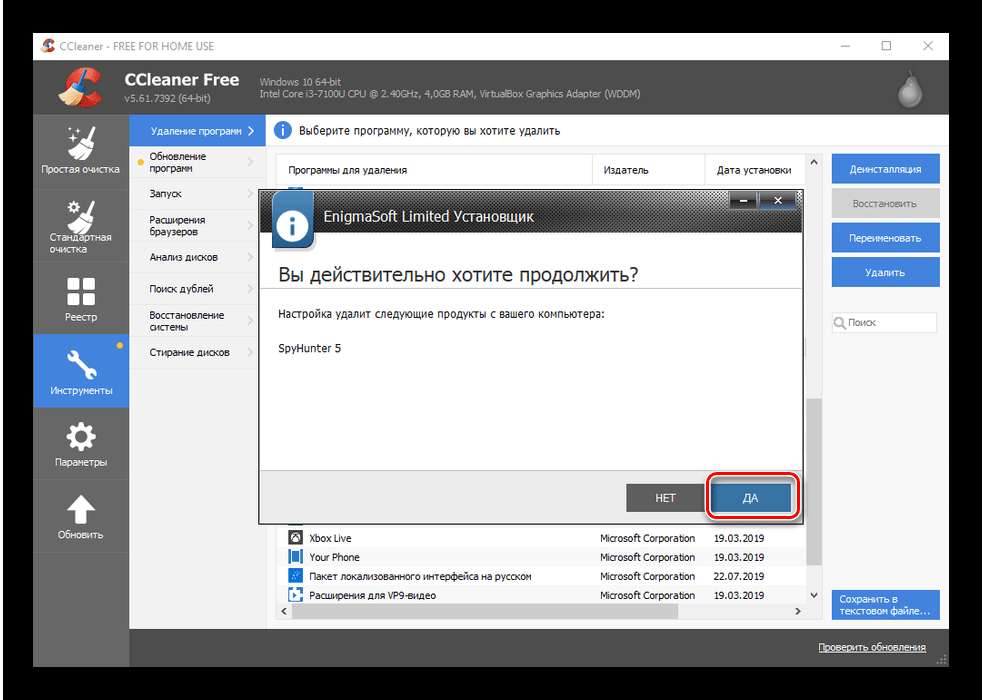Click the EnigmaSoft dialog info icon
The image size is (982, 700).
tap(292, 220)
